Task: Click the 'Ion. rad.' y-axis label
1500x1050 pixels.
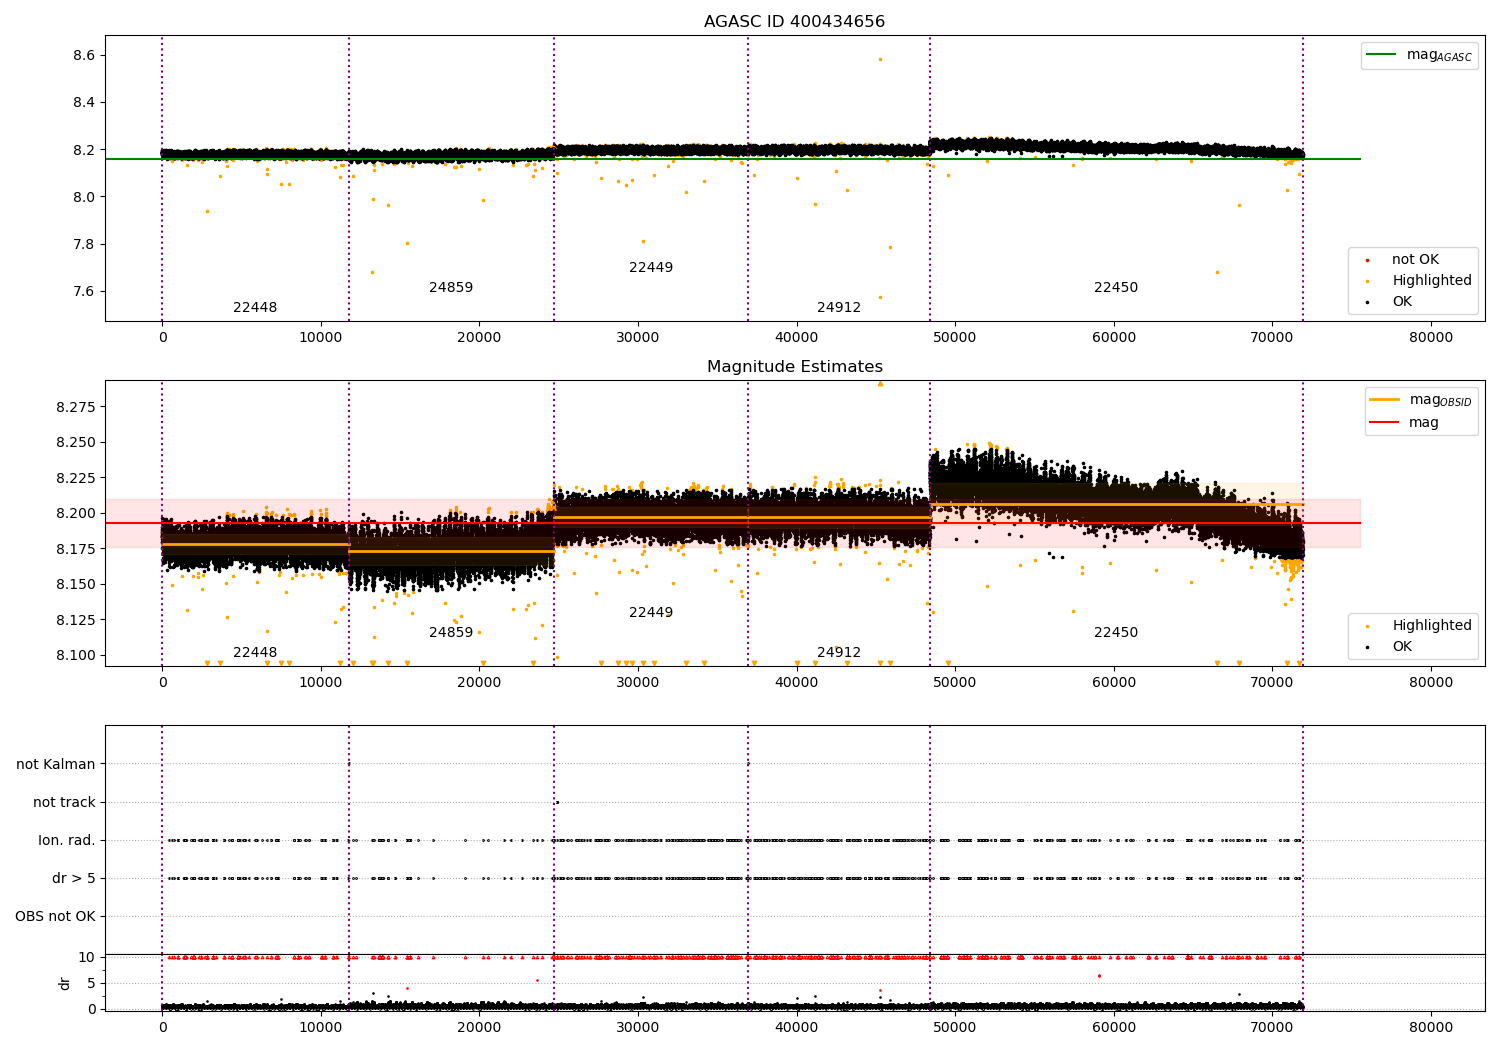Action: pyautogui.click(x=67, y=841)
